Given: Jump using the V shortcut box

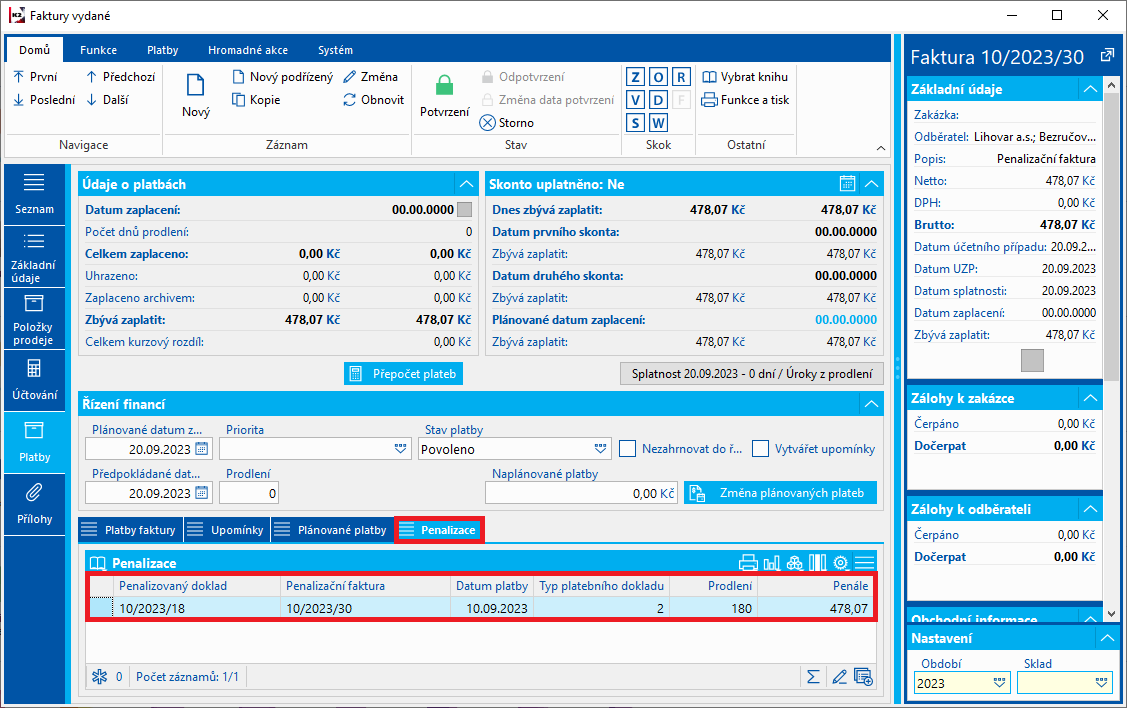Looking at the screenshot, I should coord(635,100).
